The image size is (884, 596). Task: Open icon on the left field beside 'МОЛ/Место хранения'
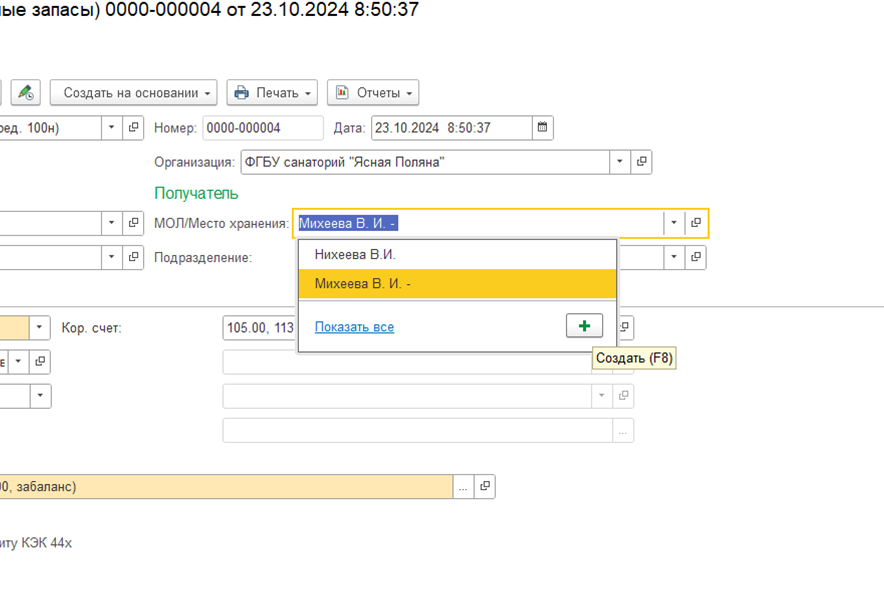133,223
